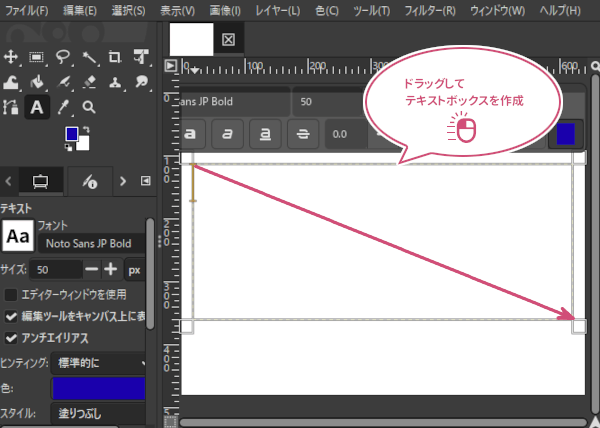This screenshot has height=428, width=600.
Task: Open ウィンドウ(W) menu
Action: (497, 10)
